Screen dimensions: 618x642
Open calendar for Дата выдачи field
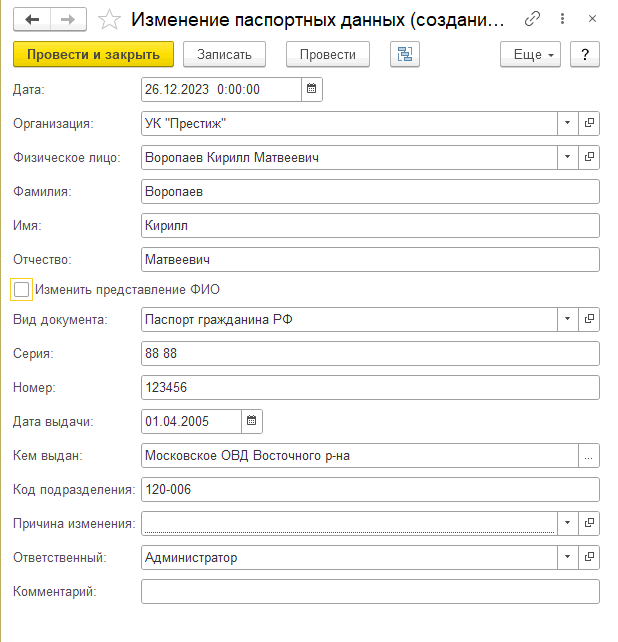[x=251, y=421]
